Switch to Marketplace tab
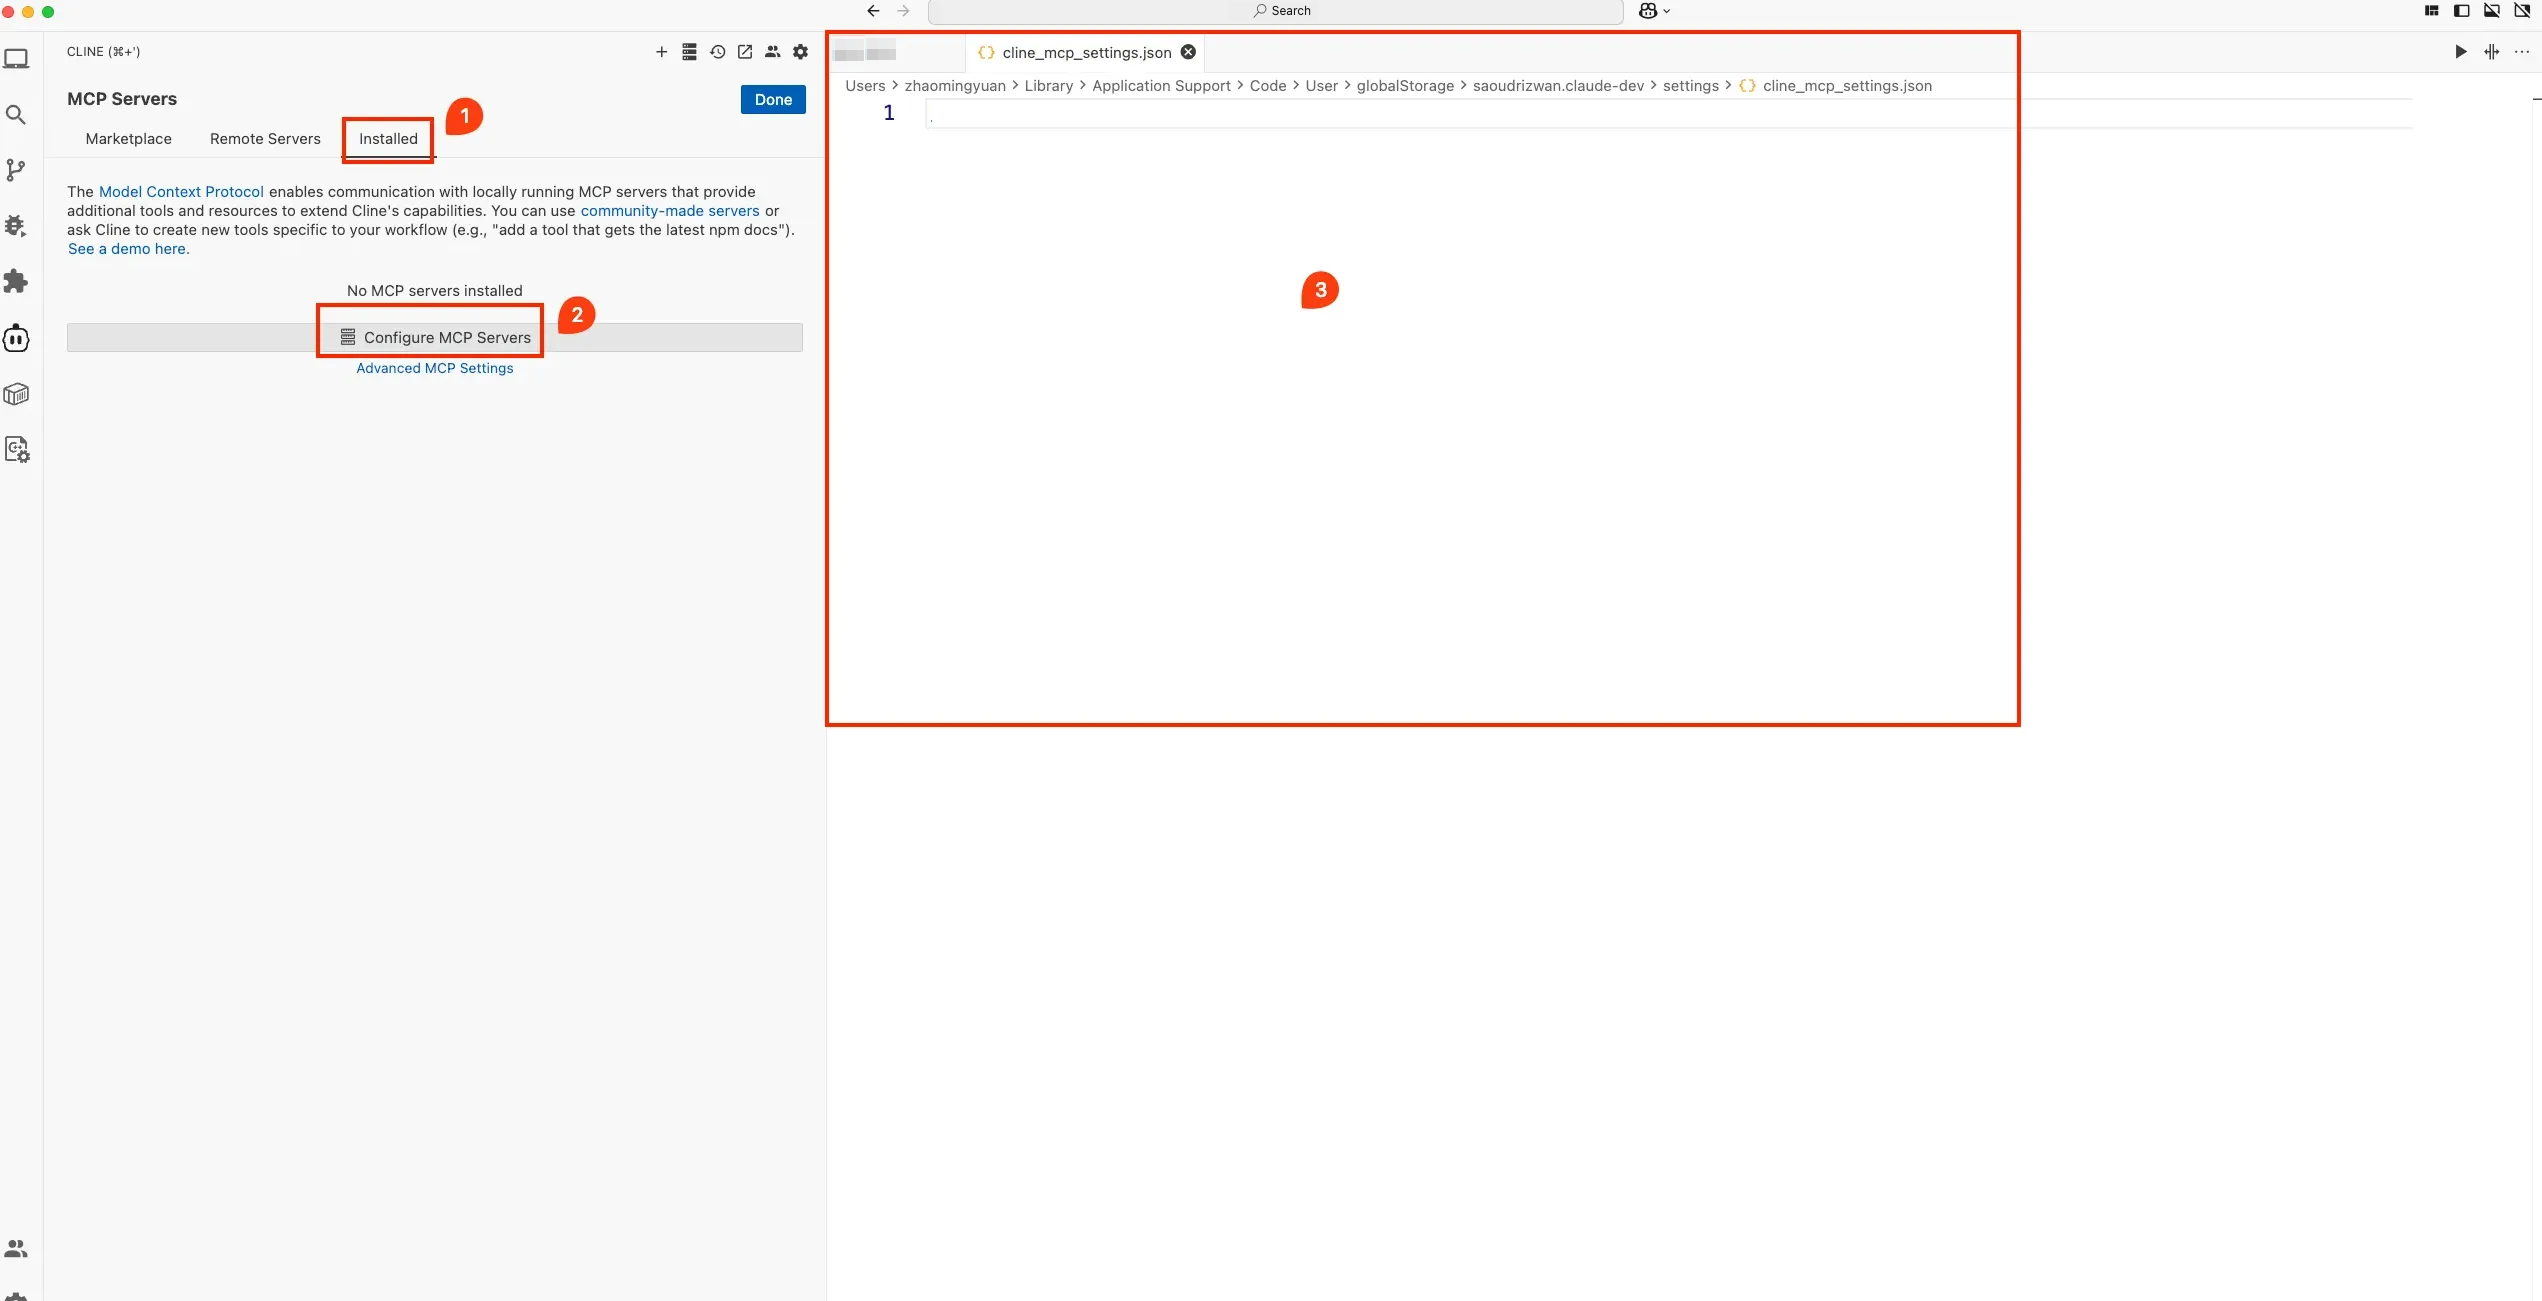 pyautogui.click(x=128, y=139)
